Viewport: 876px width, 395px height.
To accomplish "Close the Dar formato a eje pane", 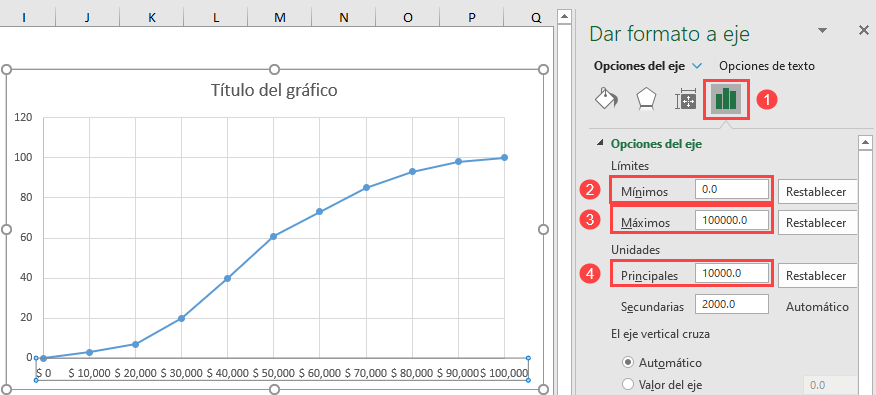I will [863, 31].
